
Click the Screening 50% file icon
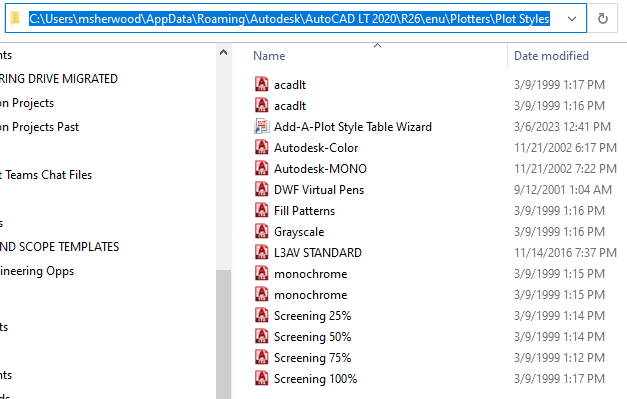[262, 336]
